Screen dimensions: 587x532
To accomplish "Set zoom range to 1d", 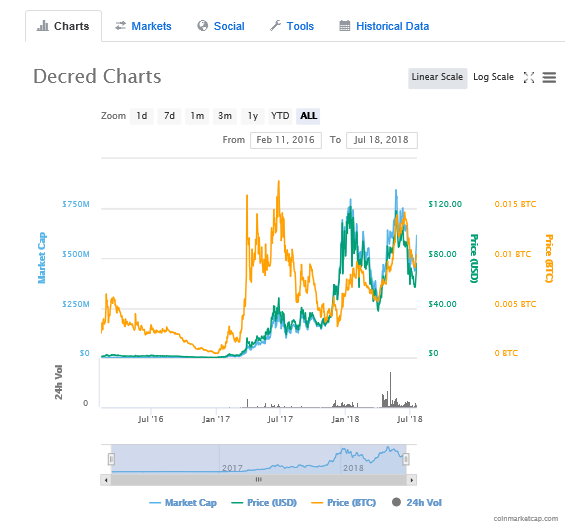I will (x=142, y=116).
